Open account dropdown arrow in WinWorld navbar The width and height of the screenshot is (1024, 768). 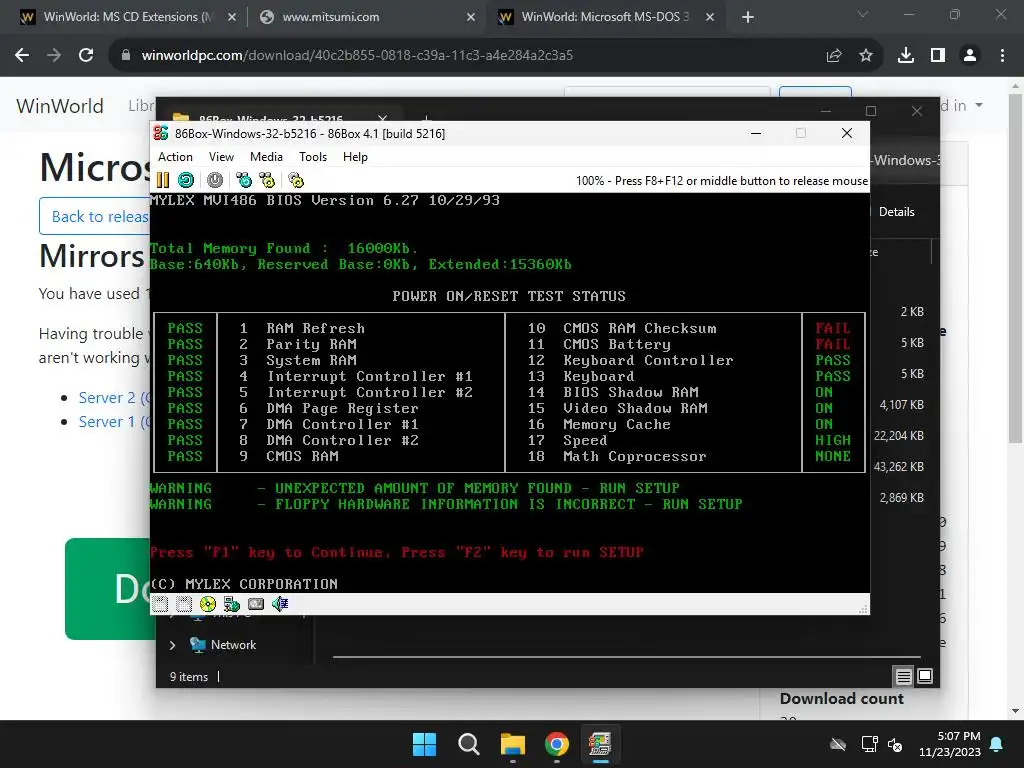click(978, 105)
